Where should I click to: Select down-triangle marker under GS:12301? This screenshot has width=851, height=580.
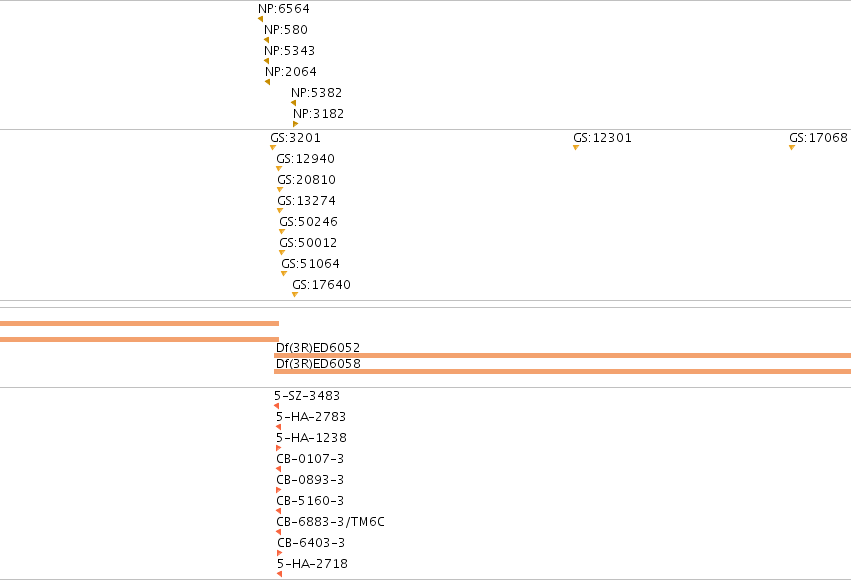[x=576, y=148]
